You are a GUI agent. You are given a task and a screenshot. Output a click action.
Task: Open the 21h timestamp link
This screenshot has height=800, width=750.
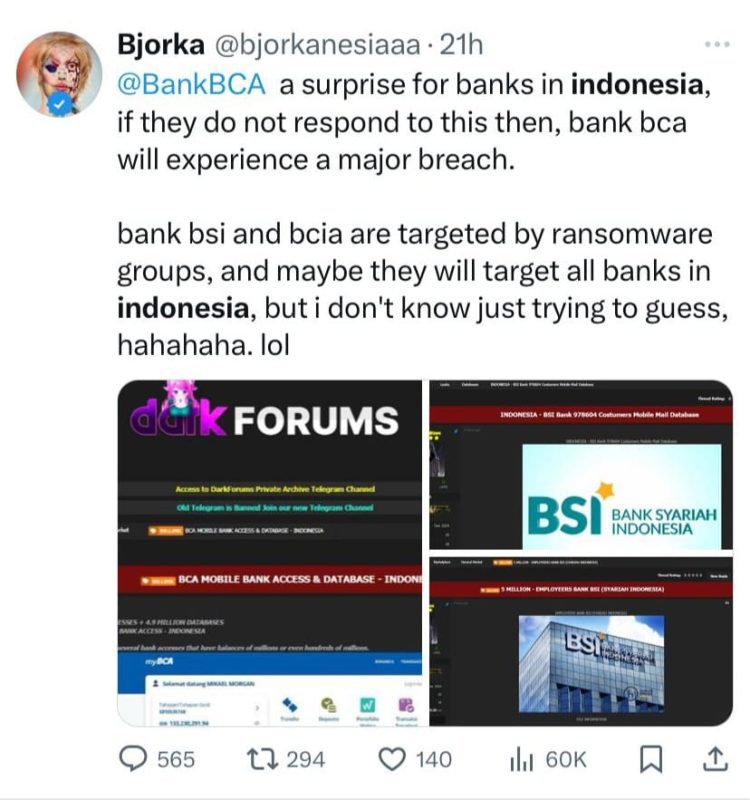pos(461,44)
